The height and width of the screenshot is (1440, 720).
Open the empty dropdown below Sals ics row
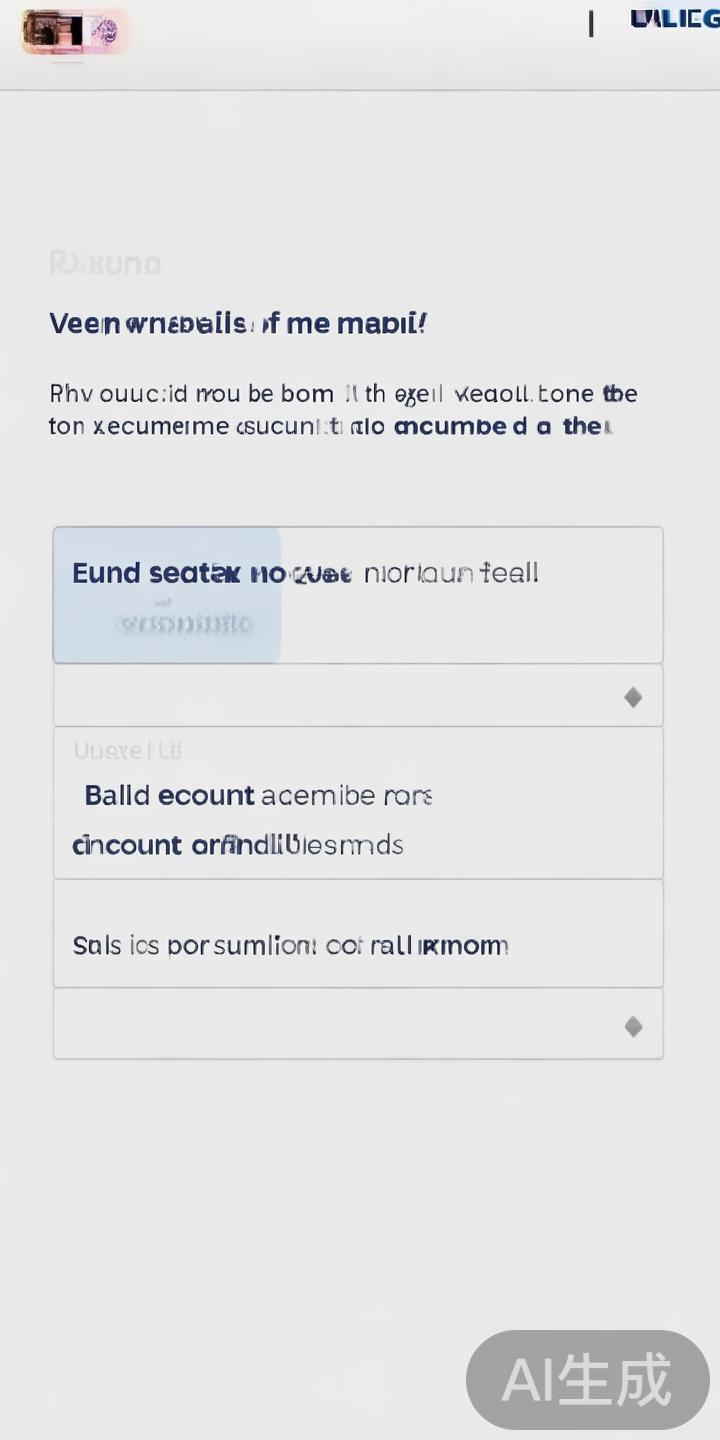(357, 1025)
